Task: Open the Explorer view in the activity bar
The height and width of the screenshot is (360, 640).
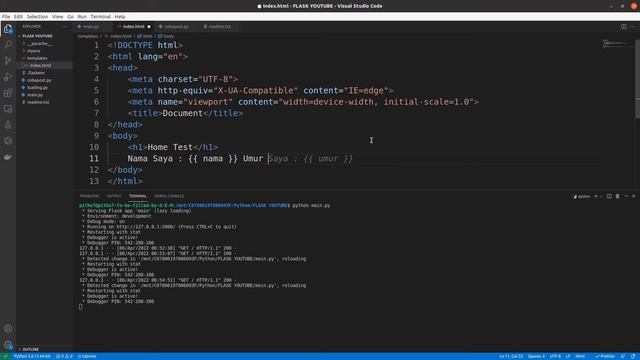Action: pyautogui.click(x=8, y=29)
